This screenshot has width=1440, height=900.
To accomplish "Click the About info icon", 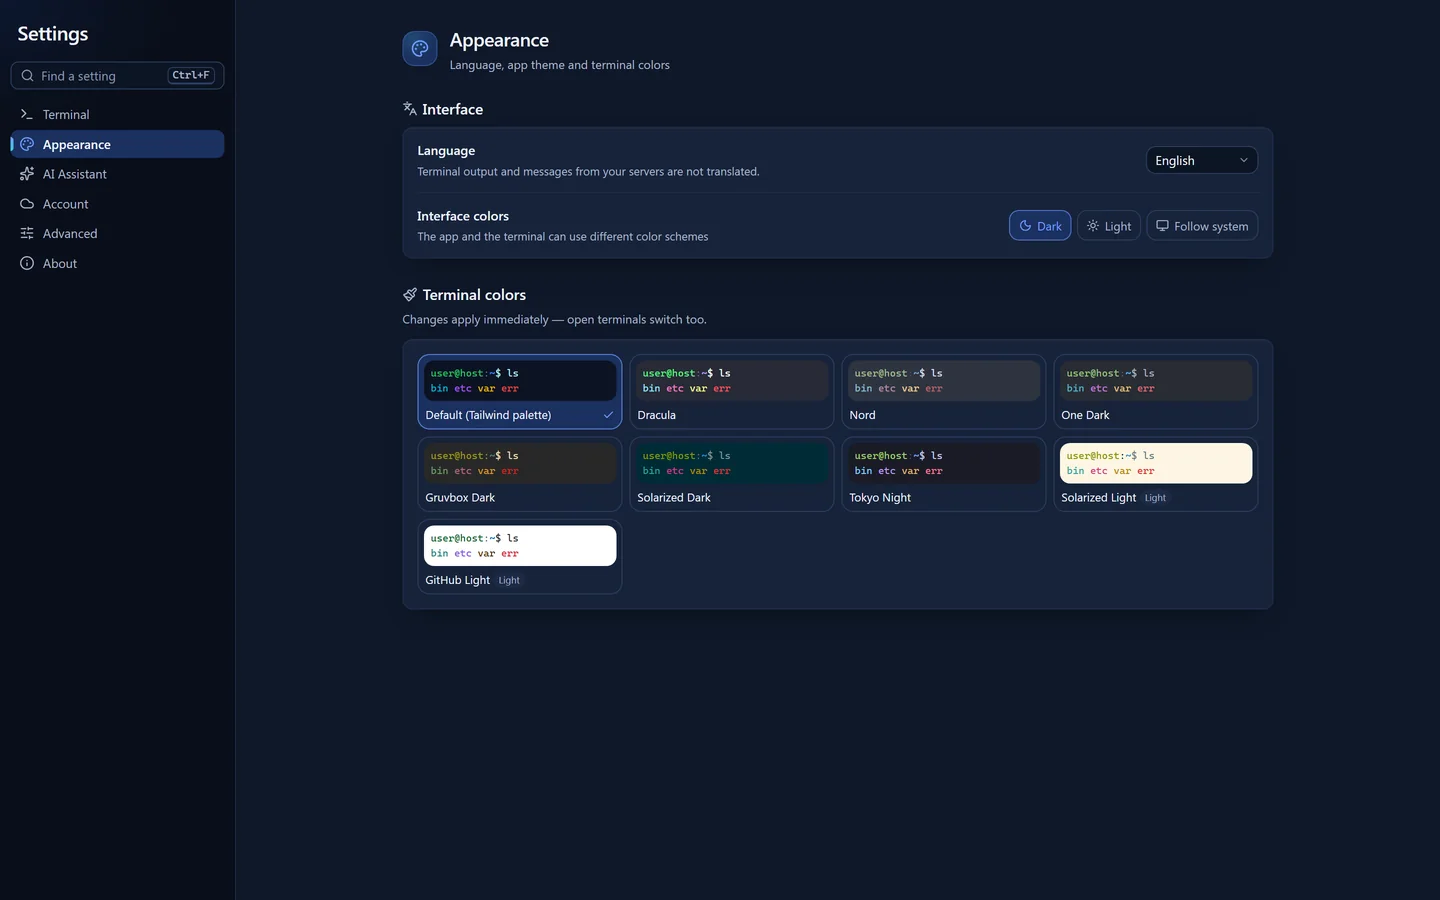I will pyautogui.click(x=27, y=264).
